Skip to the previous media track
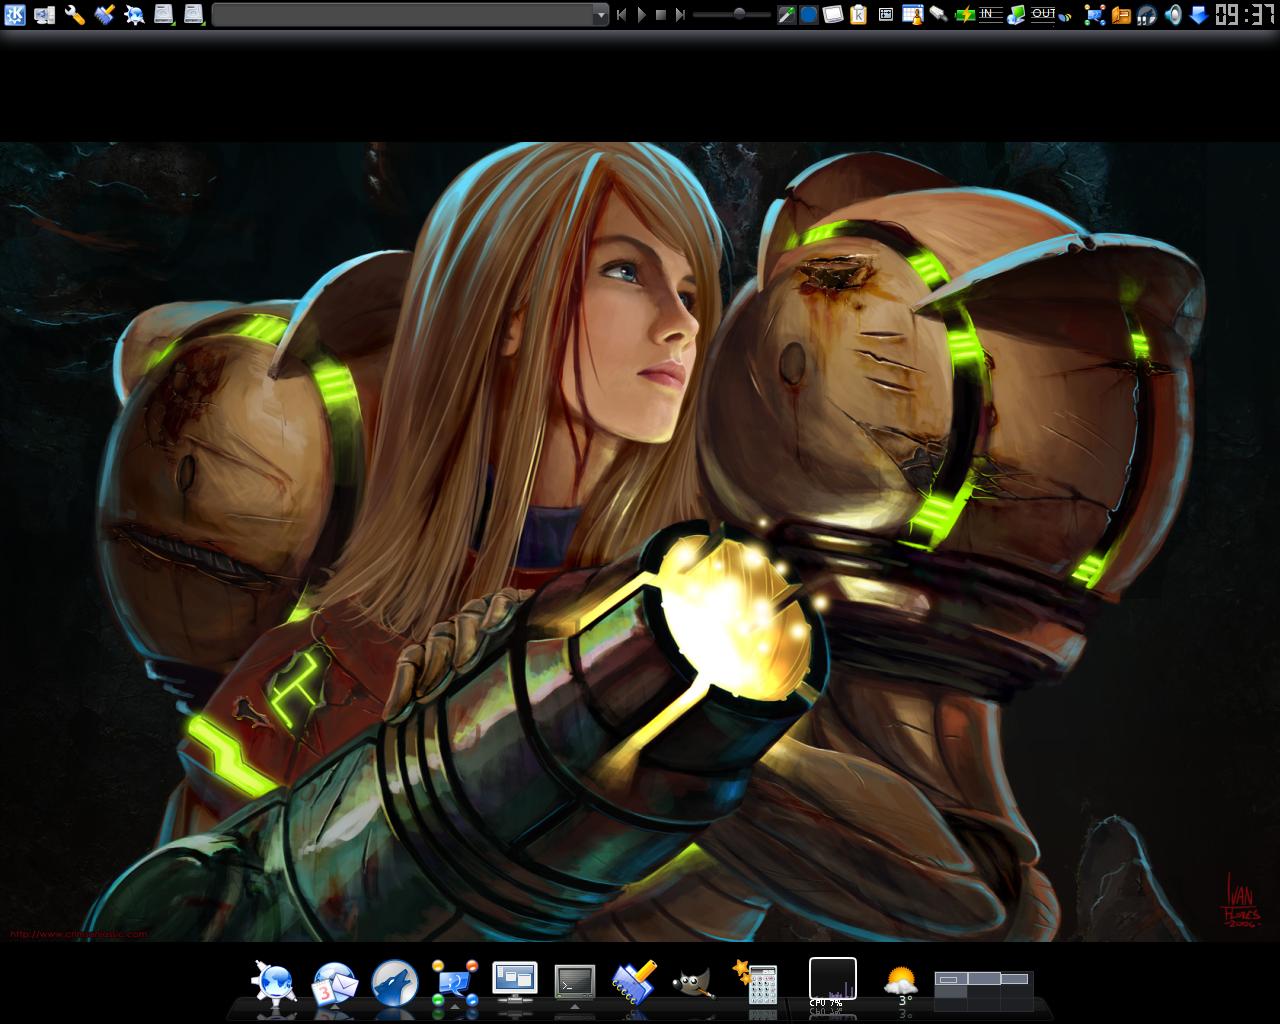The image size is (1280, 1024). tap(621, 14)
